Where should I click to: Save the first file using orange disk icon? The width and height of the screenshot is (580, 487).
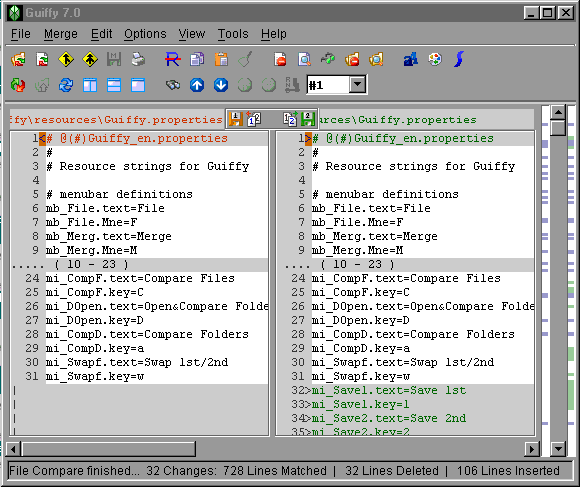tap(236, 119)
